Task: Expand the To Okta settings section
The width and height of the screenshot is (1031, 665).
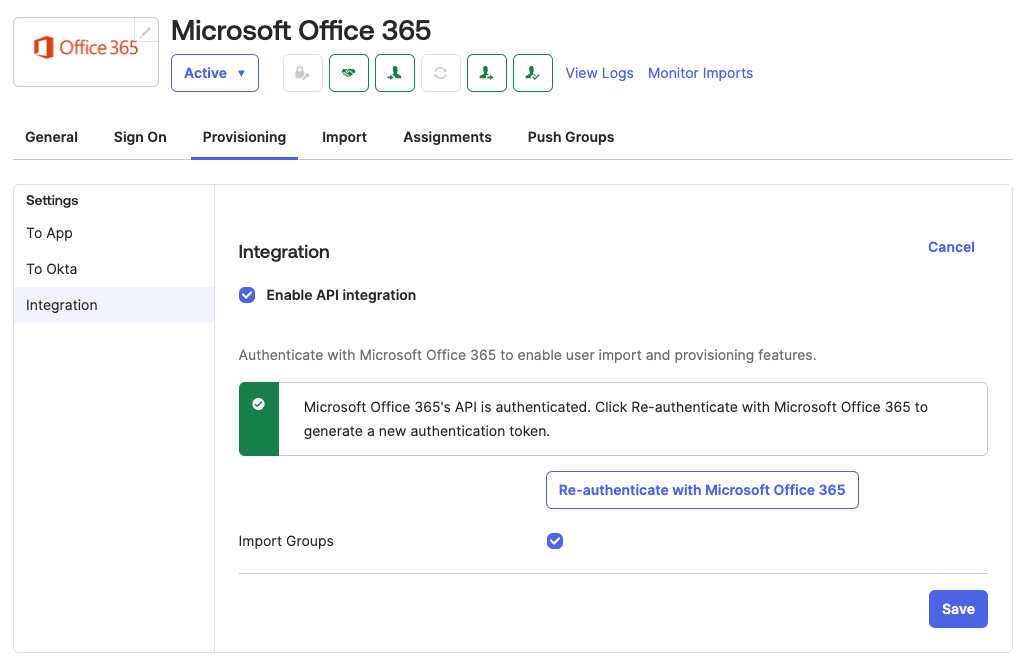Action: tap(51, 269)
